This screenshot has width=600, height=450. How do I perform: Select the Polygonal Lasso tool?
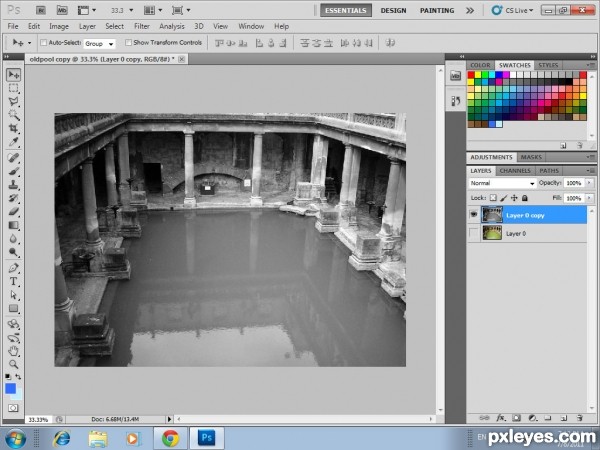(13, 101)
